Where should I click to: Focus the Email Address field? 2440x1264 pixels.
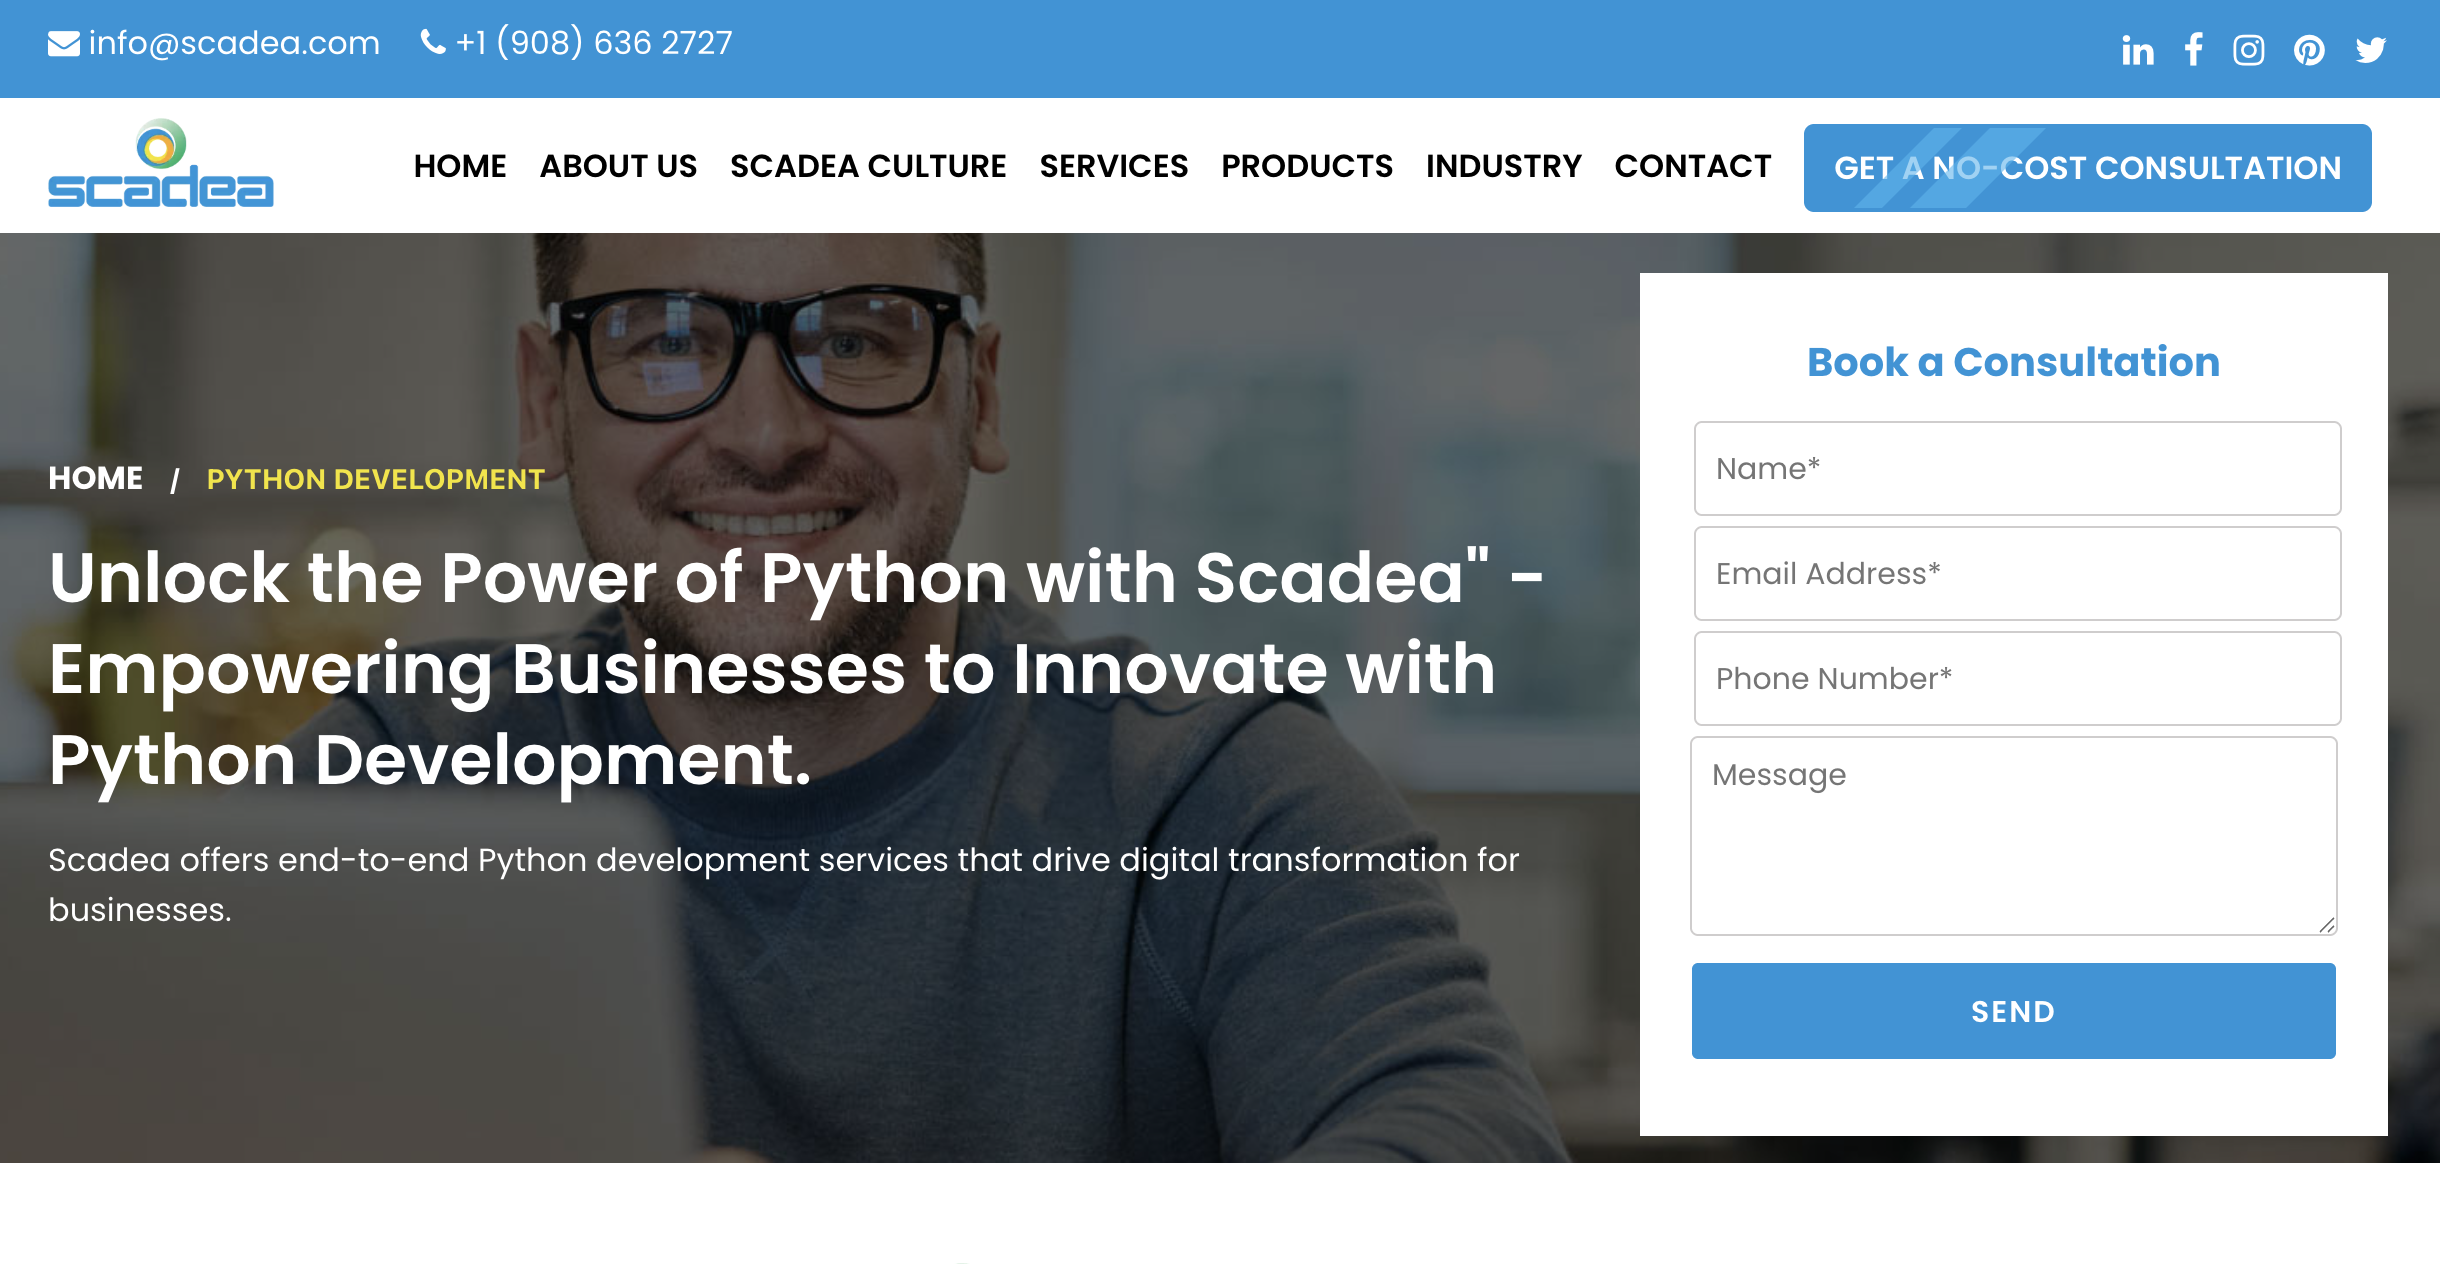(2018, 574)
